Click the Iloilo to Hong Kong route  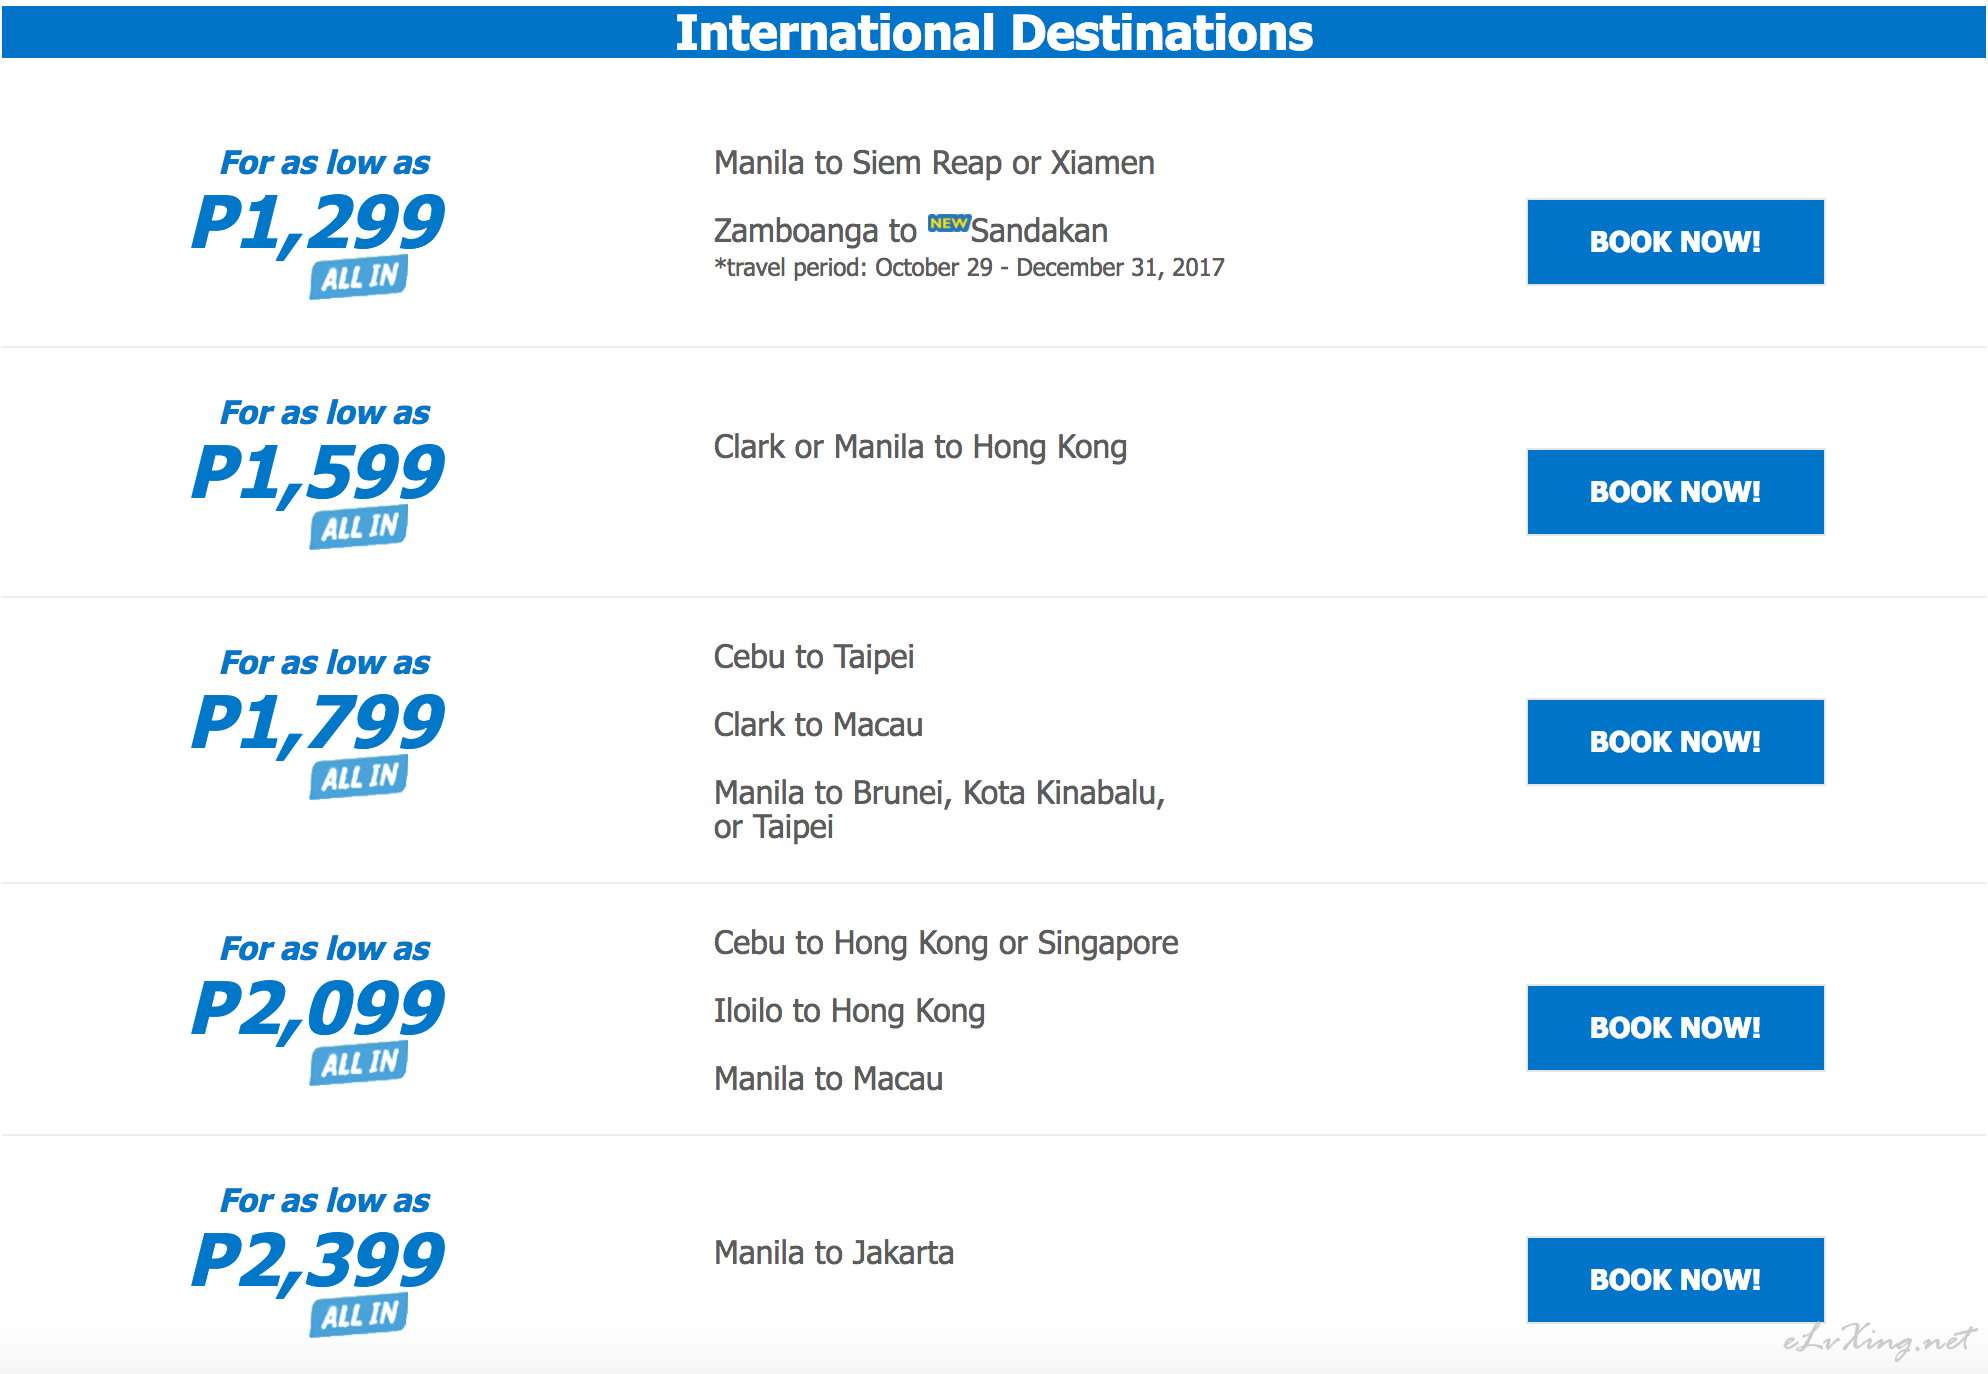849,1011
